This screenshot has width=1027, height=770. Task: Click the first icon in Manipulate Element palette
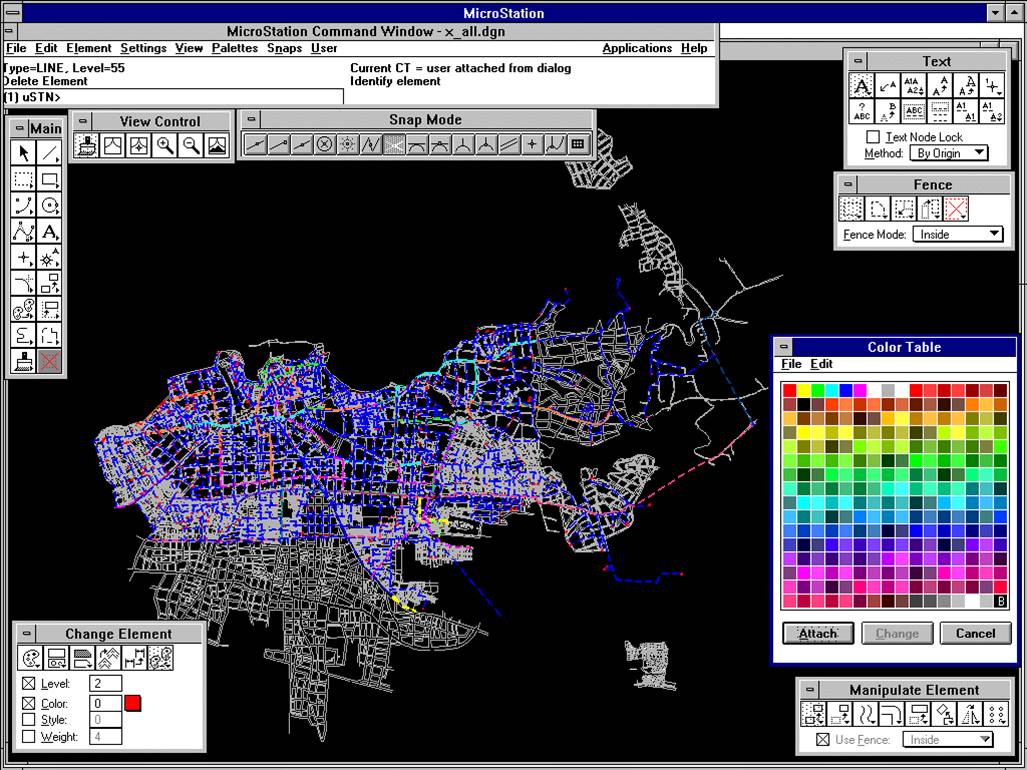point(813,714)
